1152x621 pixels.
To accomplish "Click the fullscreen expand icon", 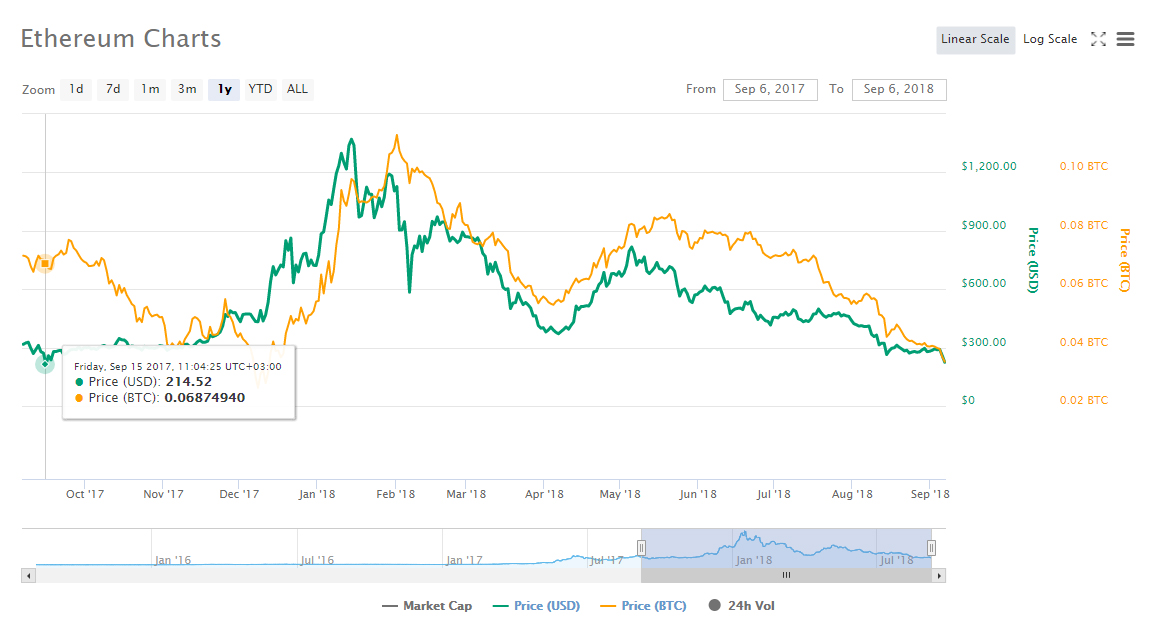I will [1098, 39].
